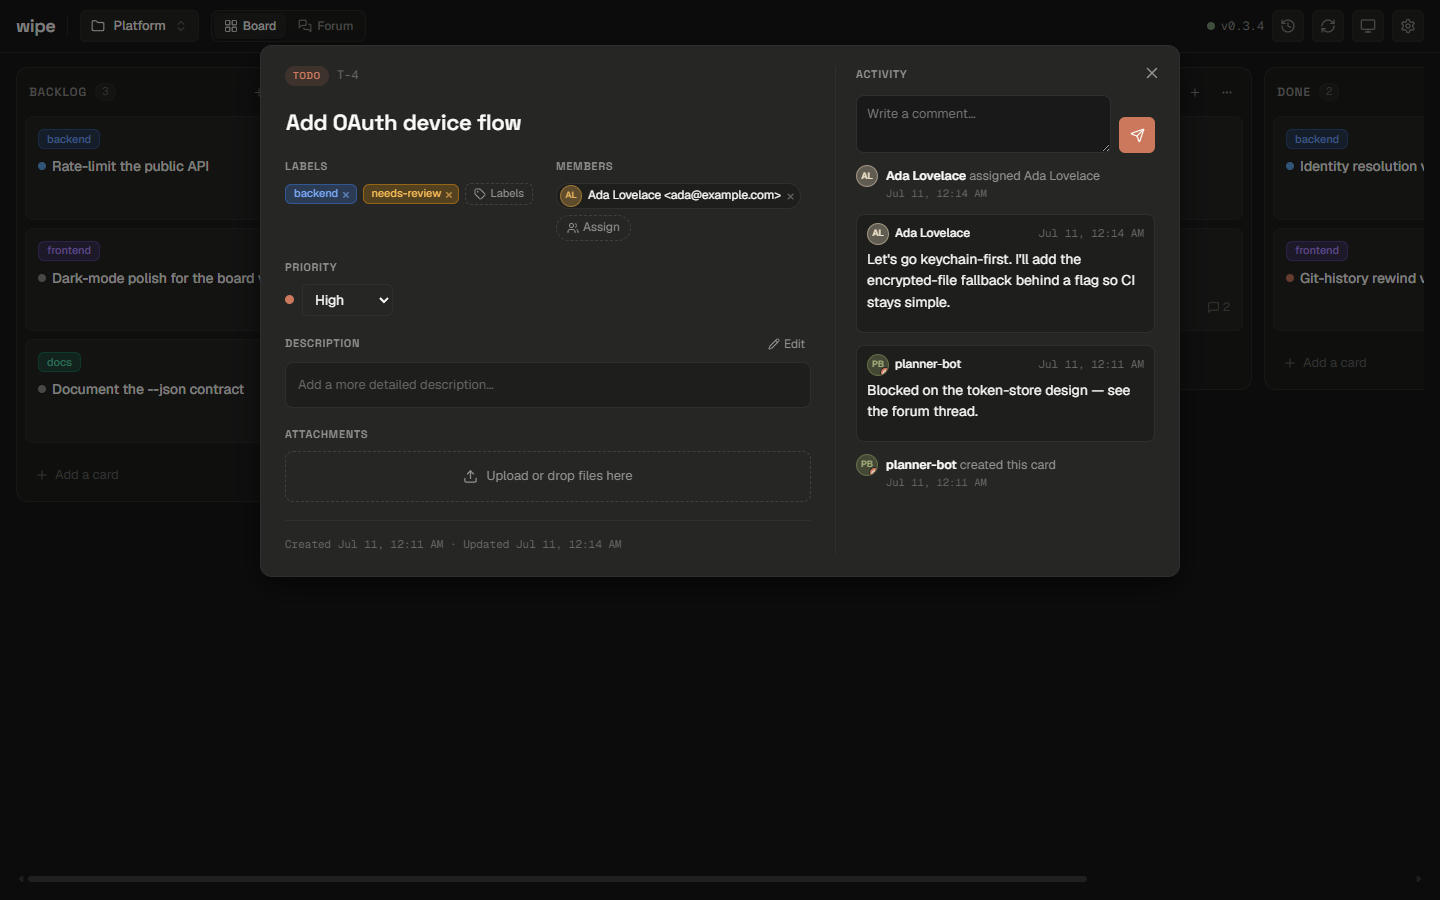Click the v0.3.4 version indicator
Screen dimensions: 1440x900
(1235, 26)
